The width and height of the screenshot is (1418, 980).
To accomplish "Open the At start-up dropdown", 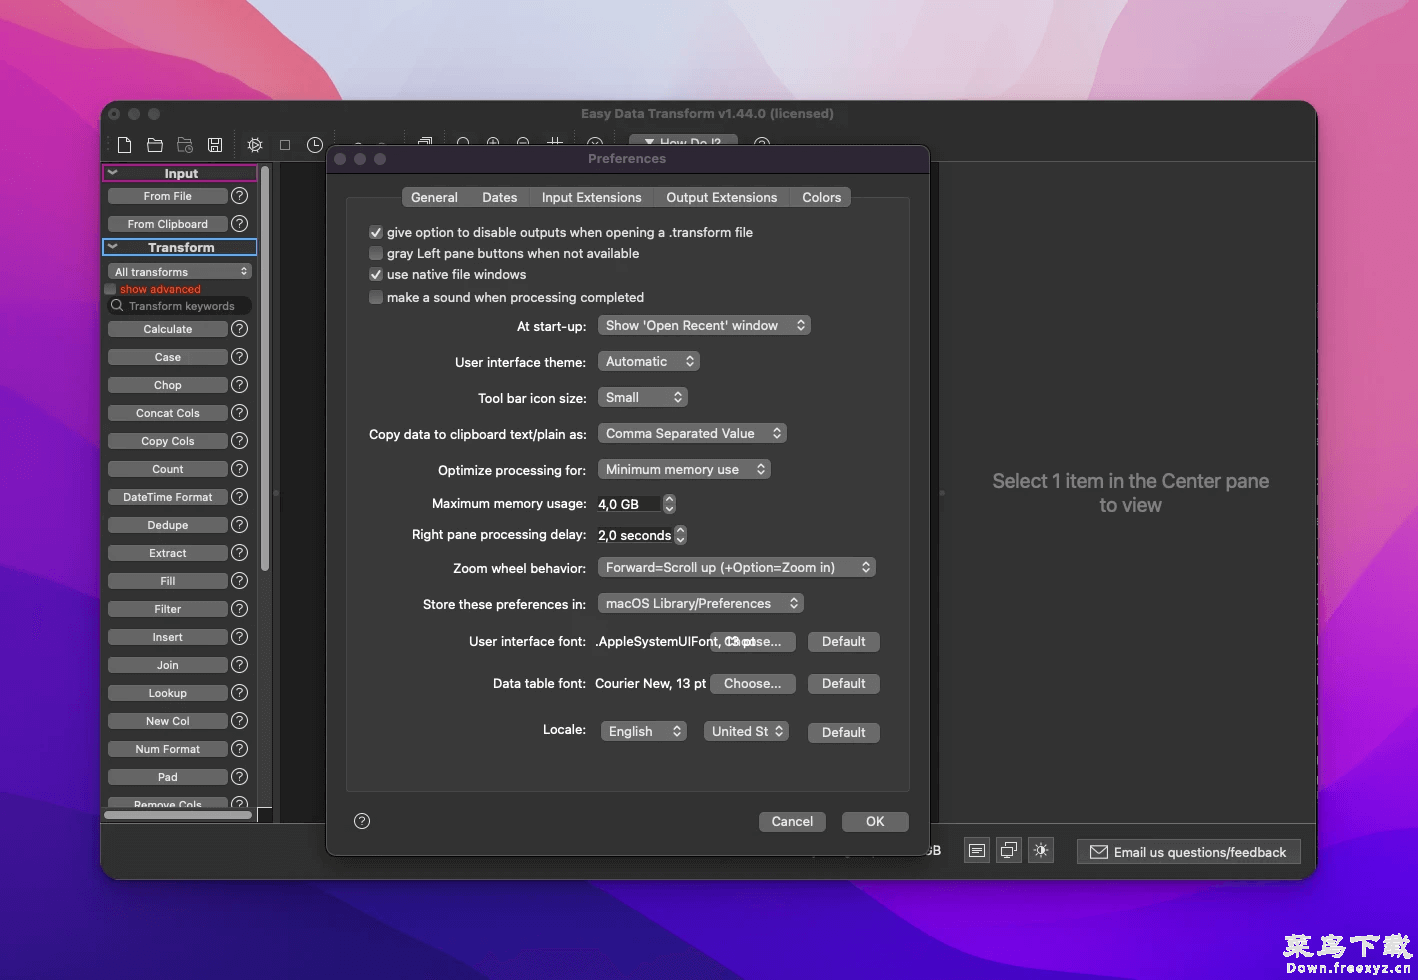I will point(704,325).
